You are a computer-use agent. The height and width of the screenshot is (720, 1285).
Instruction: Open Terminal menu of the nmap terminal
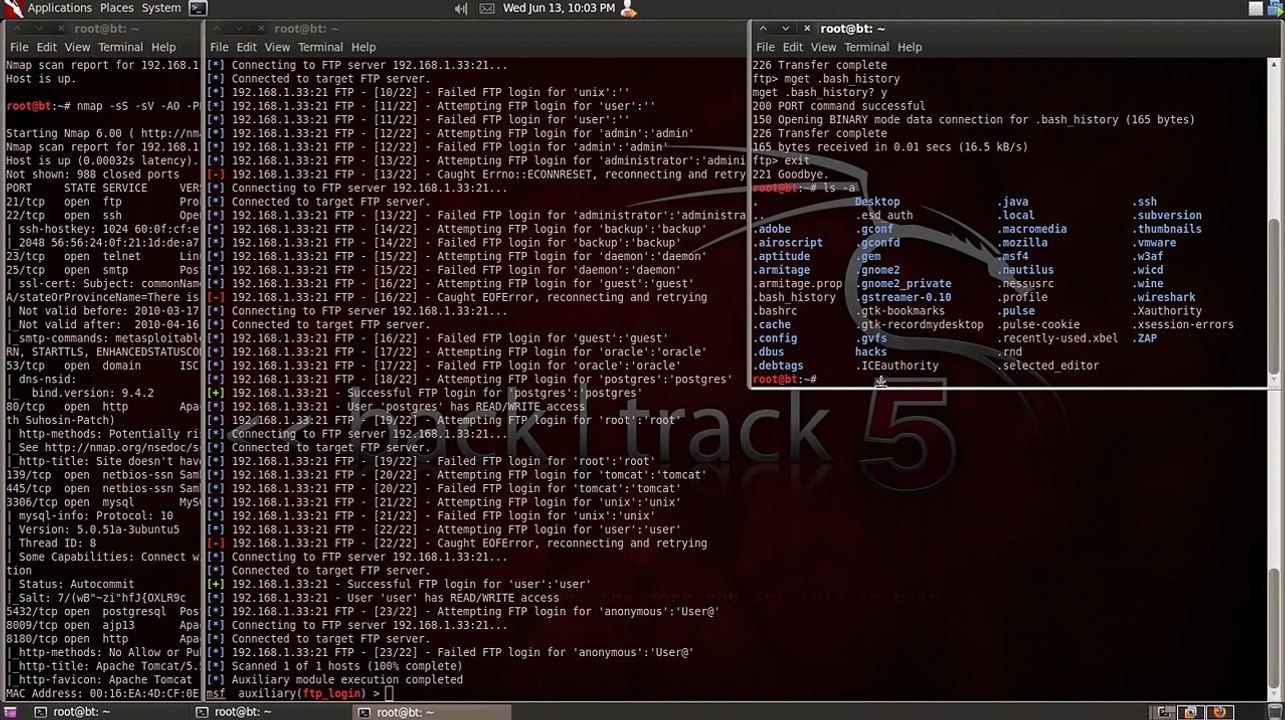click(x=120, y=47)
